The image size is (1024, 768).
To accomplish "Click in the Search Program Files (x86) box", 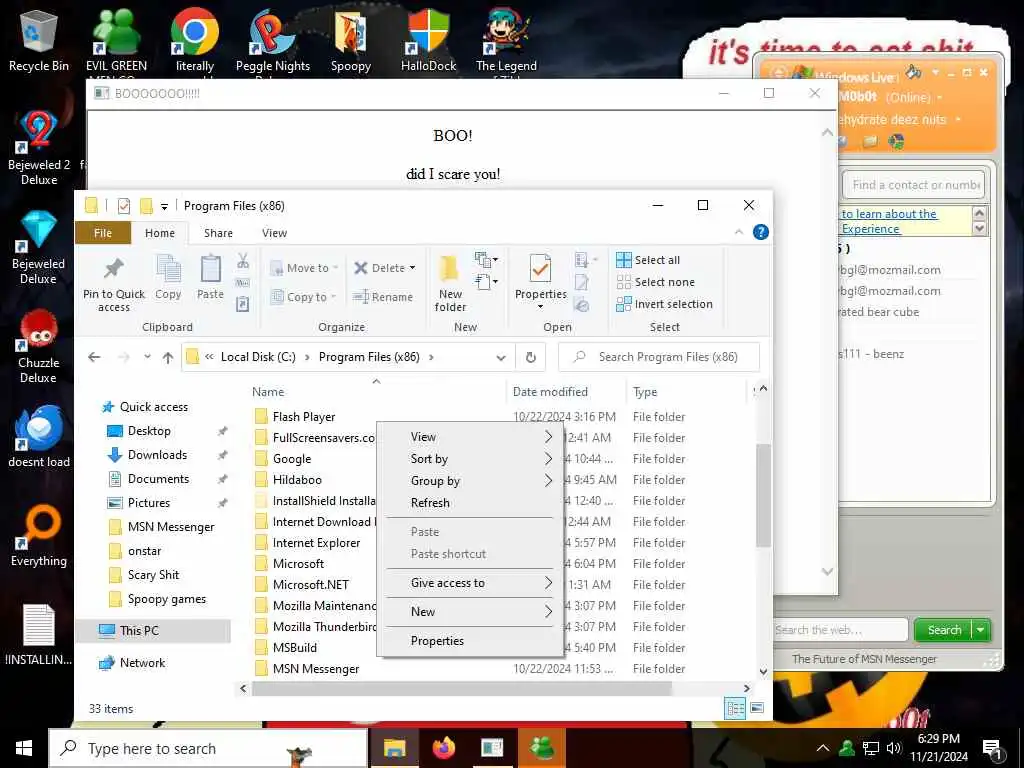I will point(659,357).
